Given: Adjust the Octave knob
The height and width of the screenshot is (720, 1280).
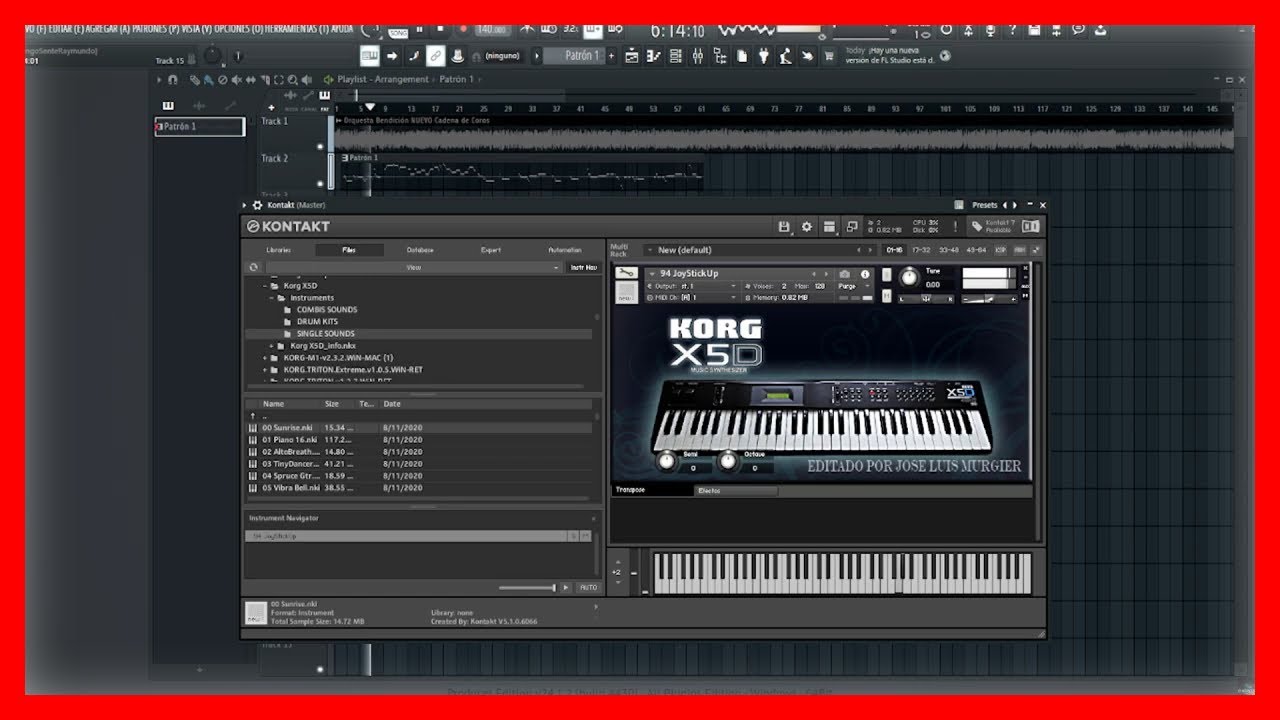Looking at the screenshot, I should click(x=728, y=461).
